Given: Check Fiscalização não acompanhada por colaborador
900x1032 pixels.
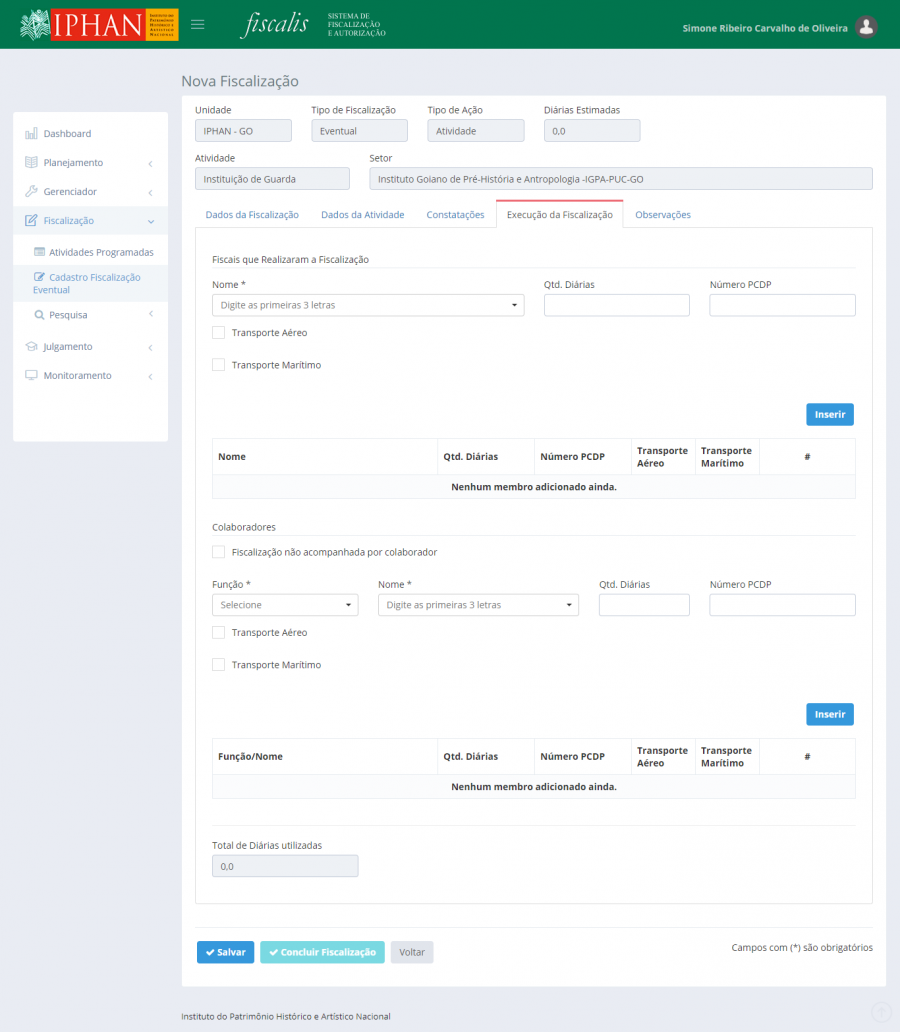Looking at the screenshot, I should 219,552.
